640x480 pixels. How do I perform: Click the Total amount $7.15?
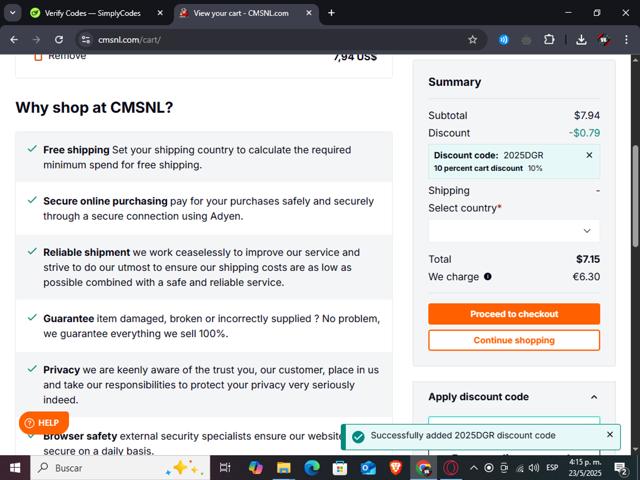coord(588,259)
